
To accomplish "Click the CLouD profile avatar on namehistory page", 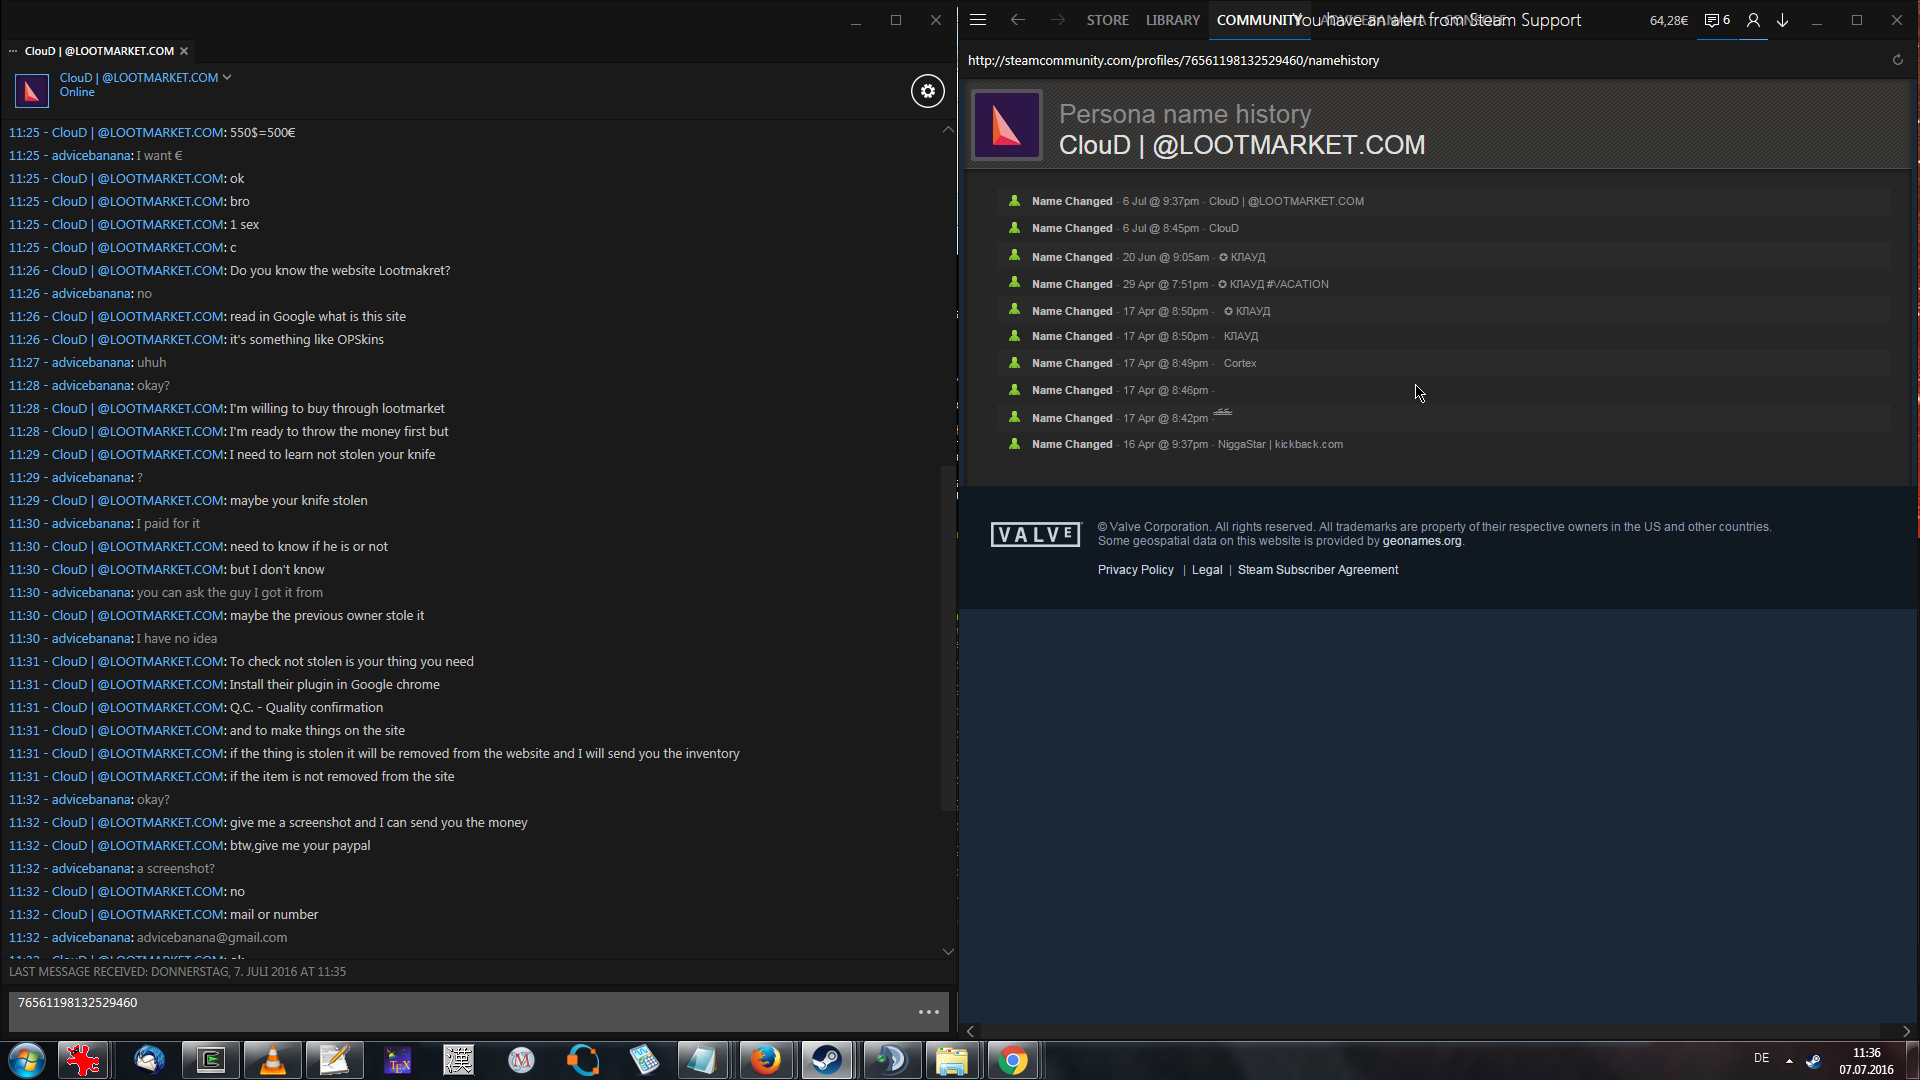I will [1007, 126].
